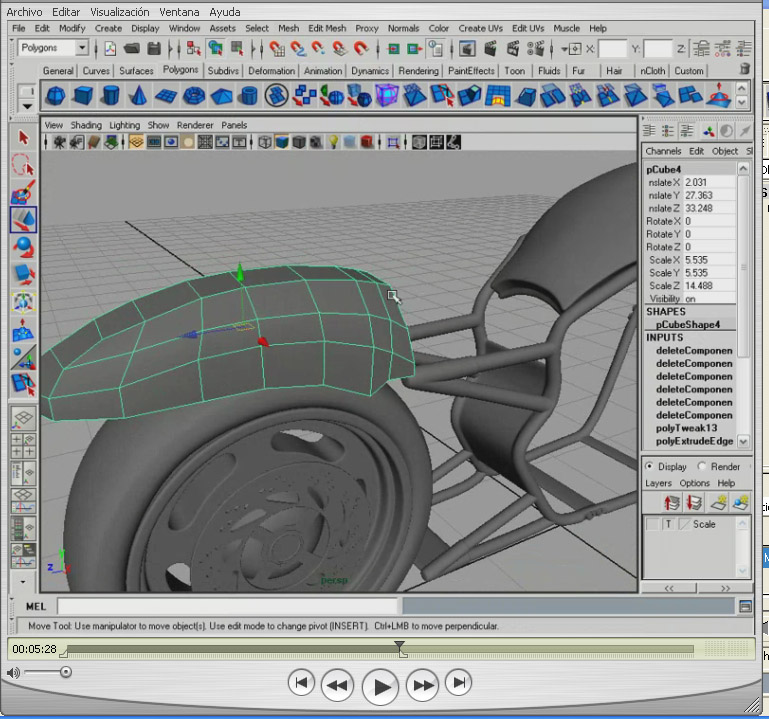Switch to single perspective layout
Screen dimensions: 769x719
click(x=23, y=418)
